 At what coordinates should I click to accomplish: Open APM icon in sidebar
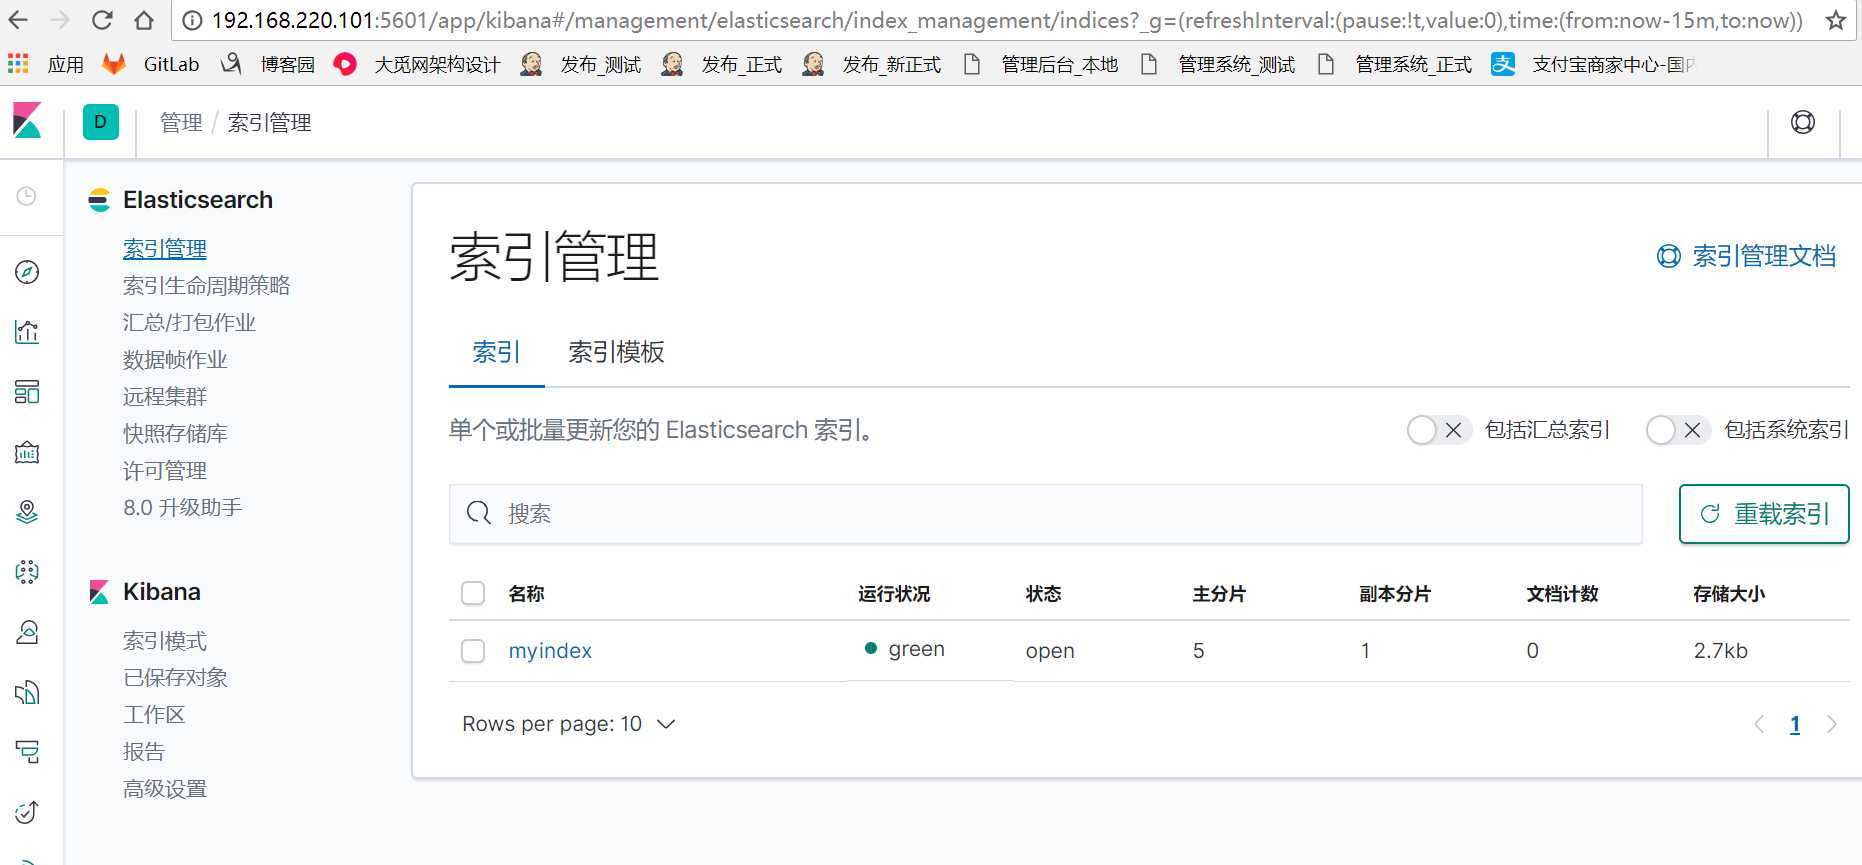pyautogui.click(x=27, y=752)
